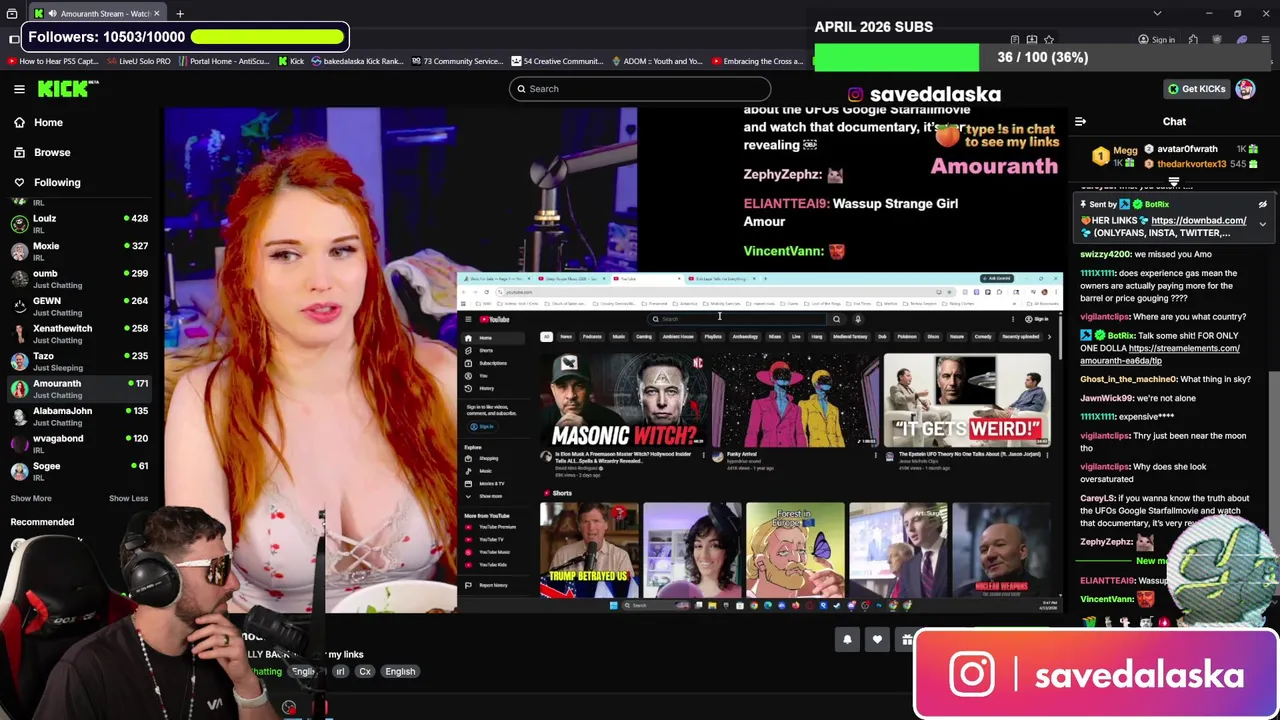Mute the tab via speaker icon
This screenshot has width=1280, height=720.
(x=52, y=14)
